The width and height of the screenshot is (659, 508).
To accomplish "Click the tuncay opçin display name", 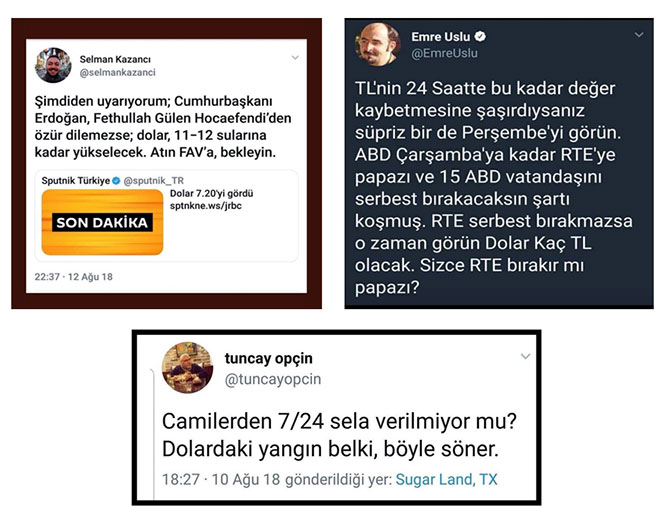I will click(269, 358).
